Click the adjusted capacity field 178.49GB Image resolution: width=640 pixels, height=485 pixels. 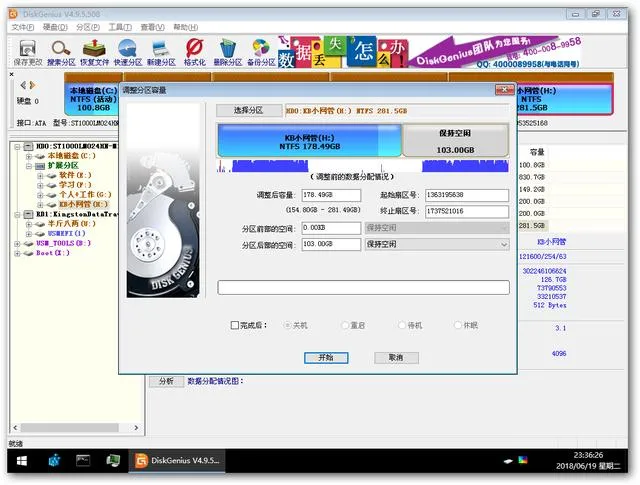(x=331, y=195)
